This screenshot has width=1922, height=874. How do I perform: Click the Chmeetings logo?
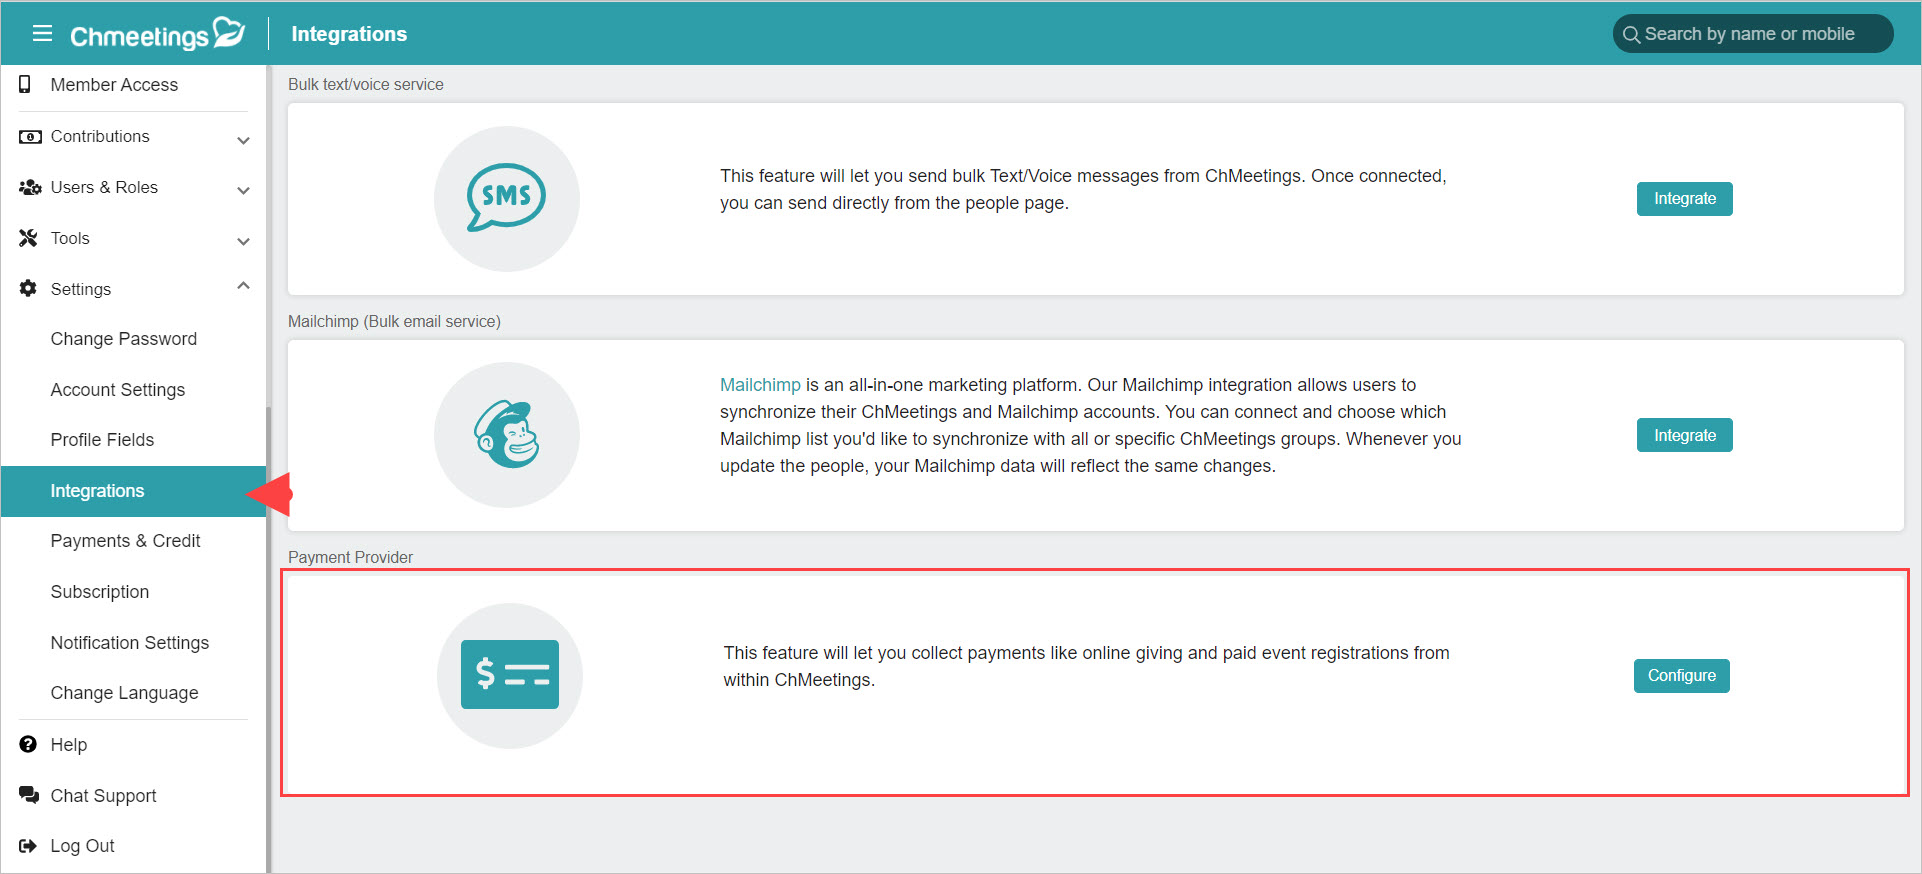(157, 34)
